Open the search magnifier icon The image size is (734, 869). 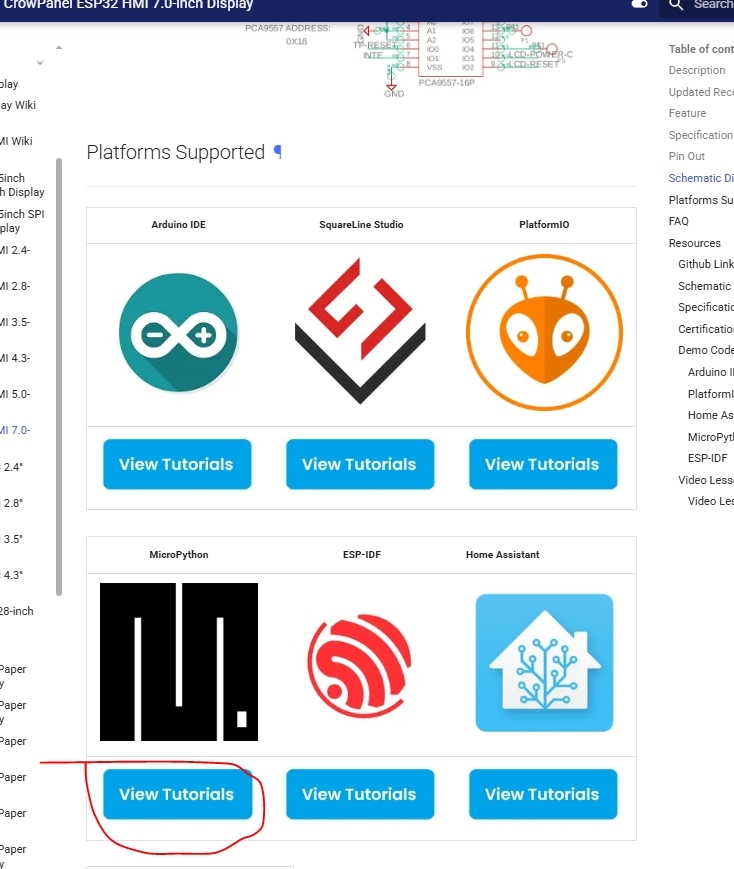[x=676, y=5]
